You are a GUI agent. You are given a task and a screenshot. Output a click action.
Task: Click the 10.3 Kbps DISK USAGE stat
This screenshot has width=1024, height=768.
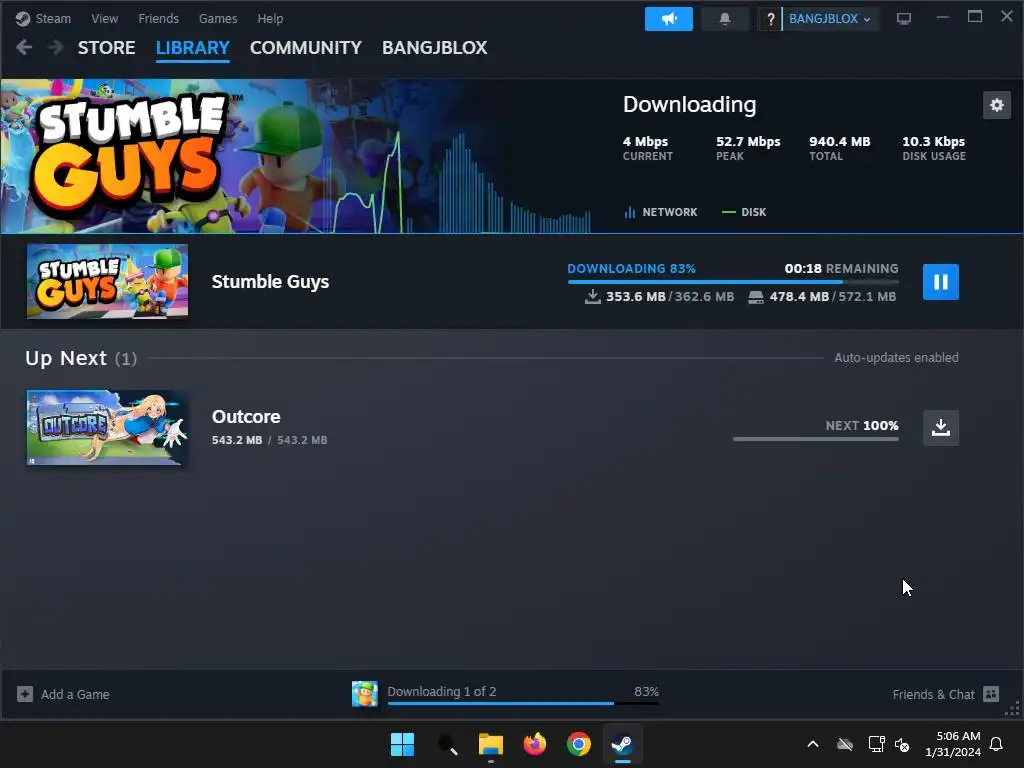(x=934, y=148)
